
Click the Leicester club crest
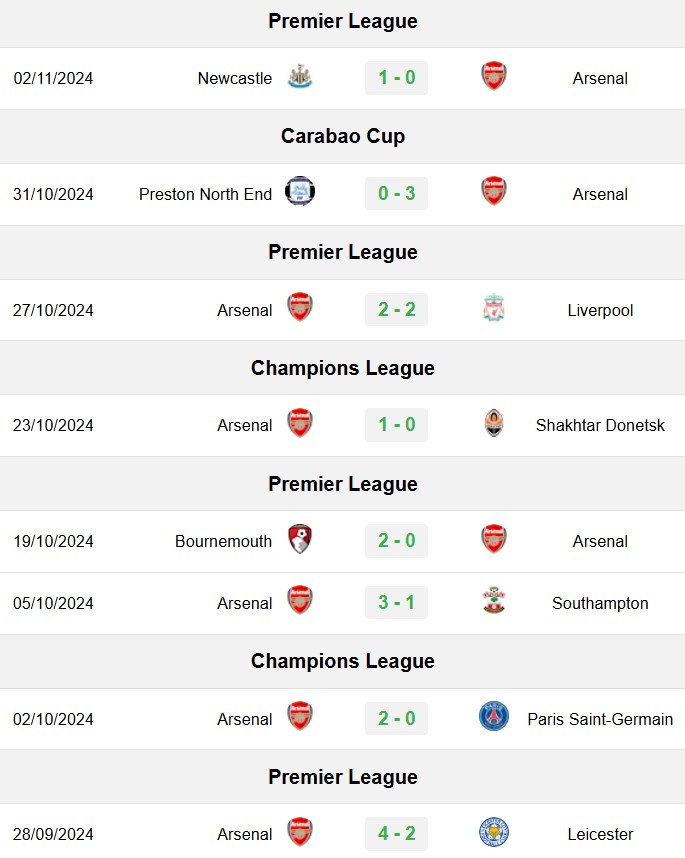point(494,832)
